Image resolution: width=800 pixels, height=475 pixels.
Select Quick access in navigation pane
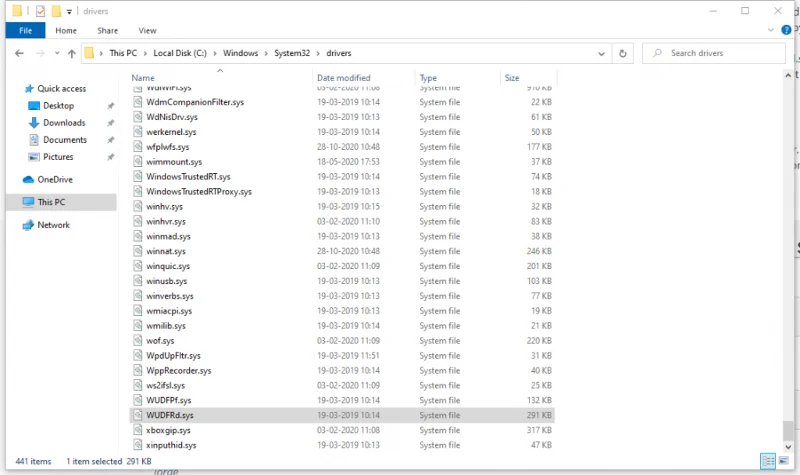(61, 89)
